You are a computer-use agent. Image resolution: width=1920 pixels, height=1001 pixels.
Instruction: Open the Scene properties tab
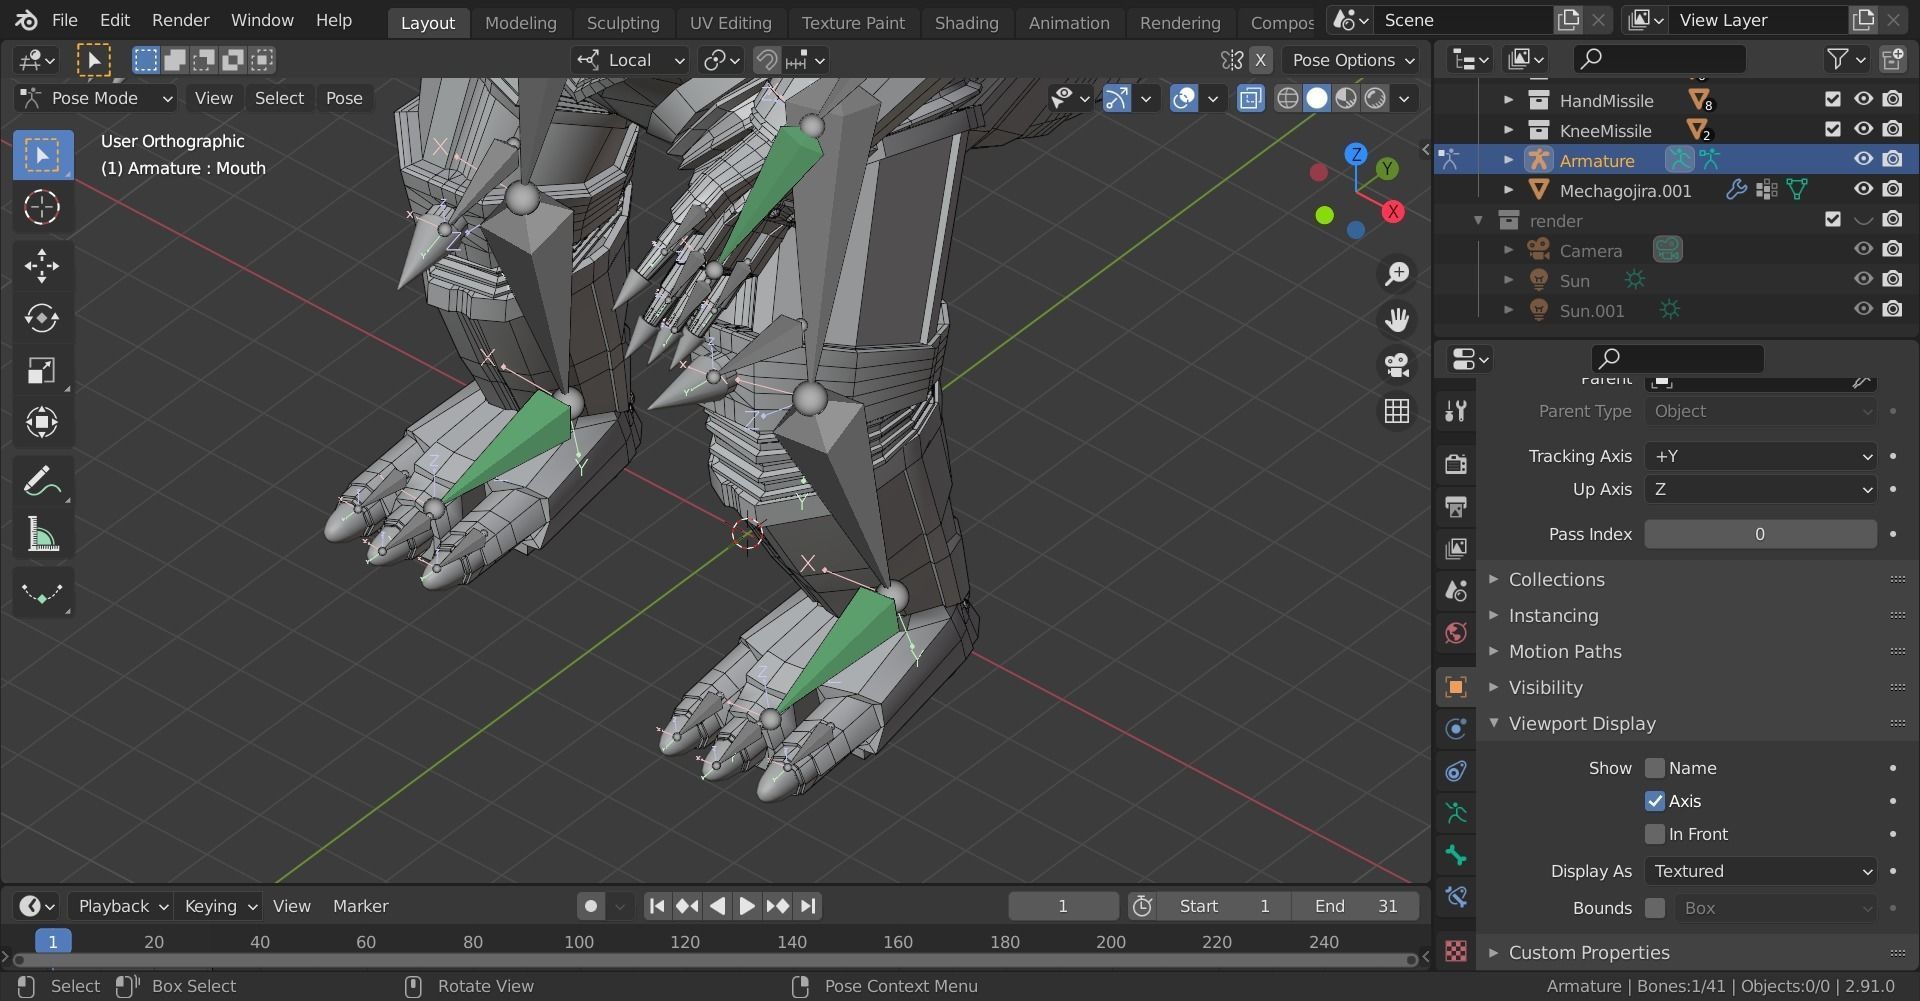pos(1456,590)
